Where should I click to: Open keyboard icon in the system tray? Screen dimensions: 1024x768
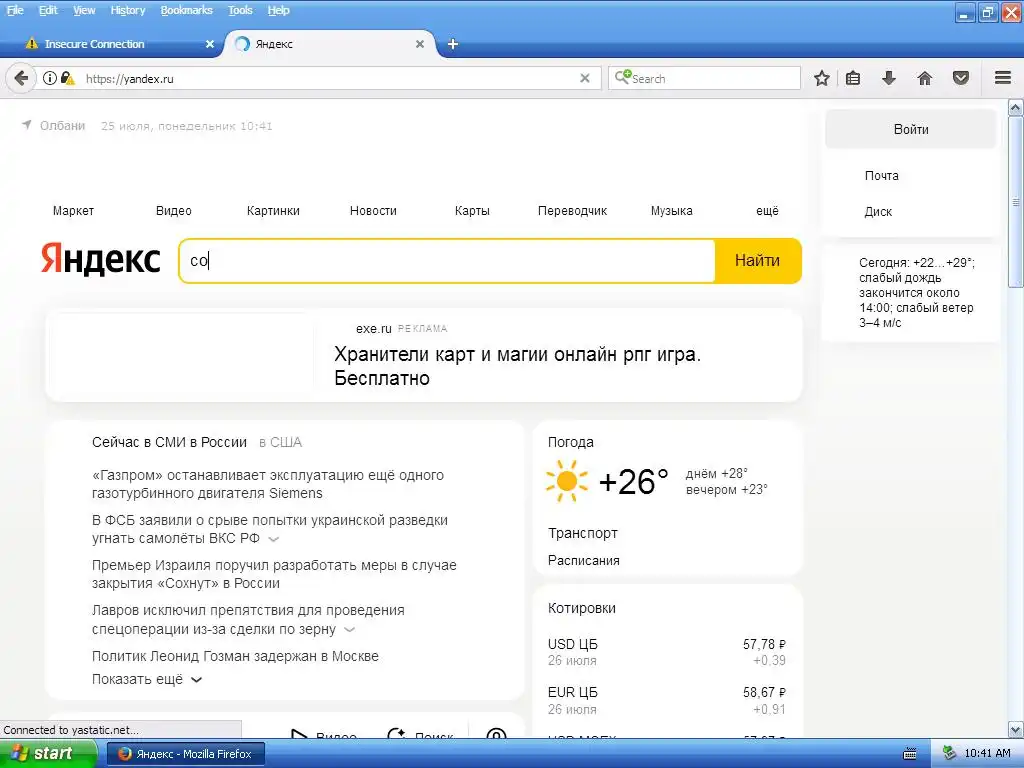pos(910,754)
